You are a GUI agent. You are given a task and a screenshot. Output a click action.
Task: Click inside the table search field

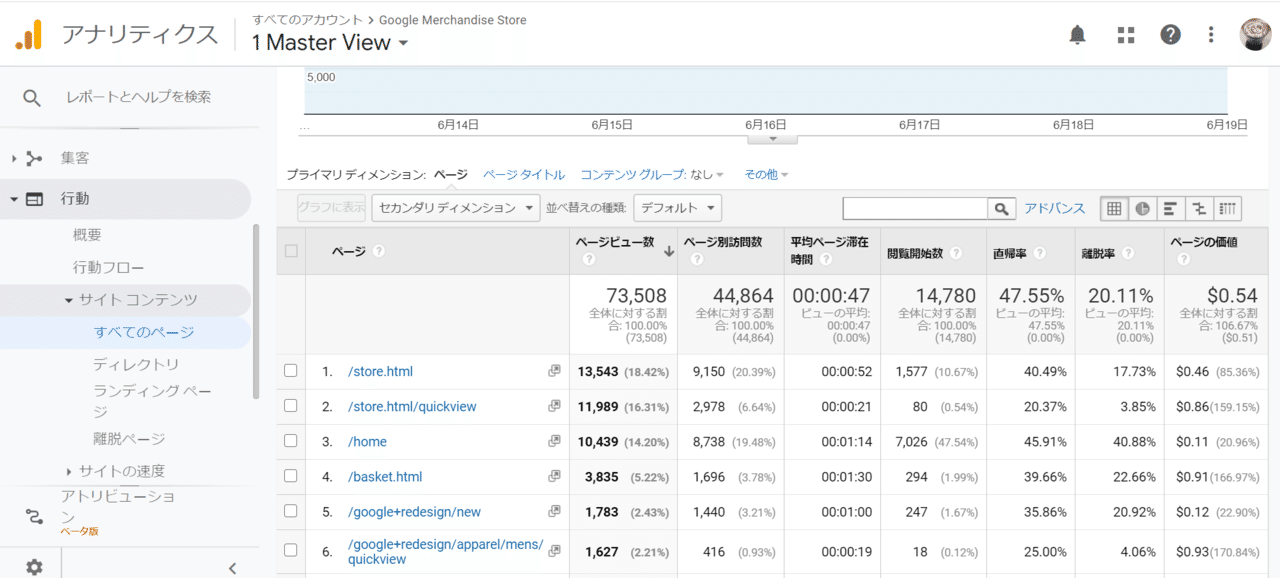tap(916, 208)
